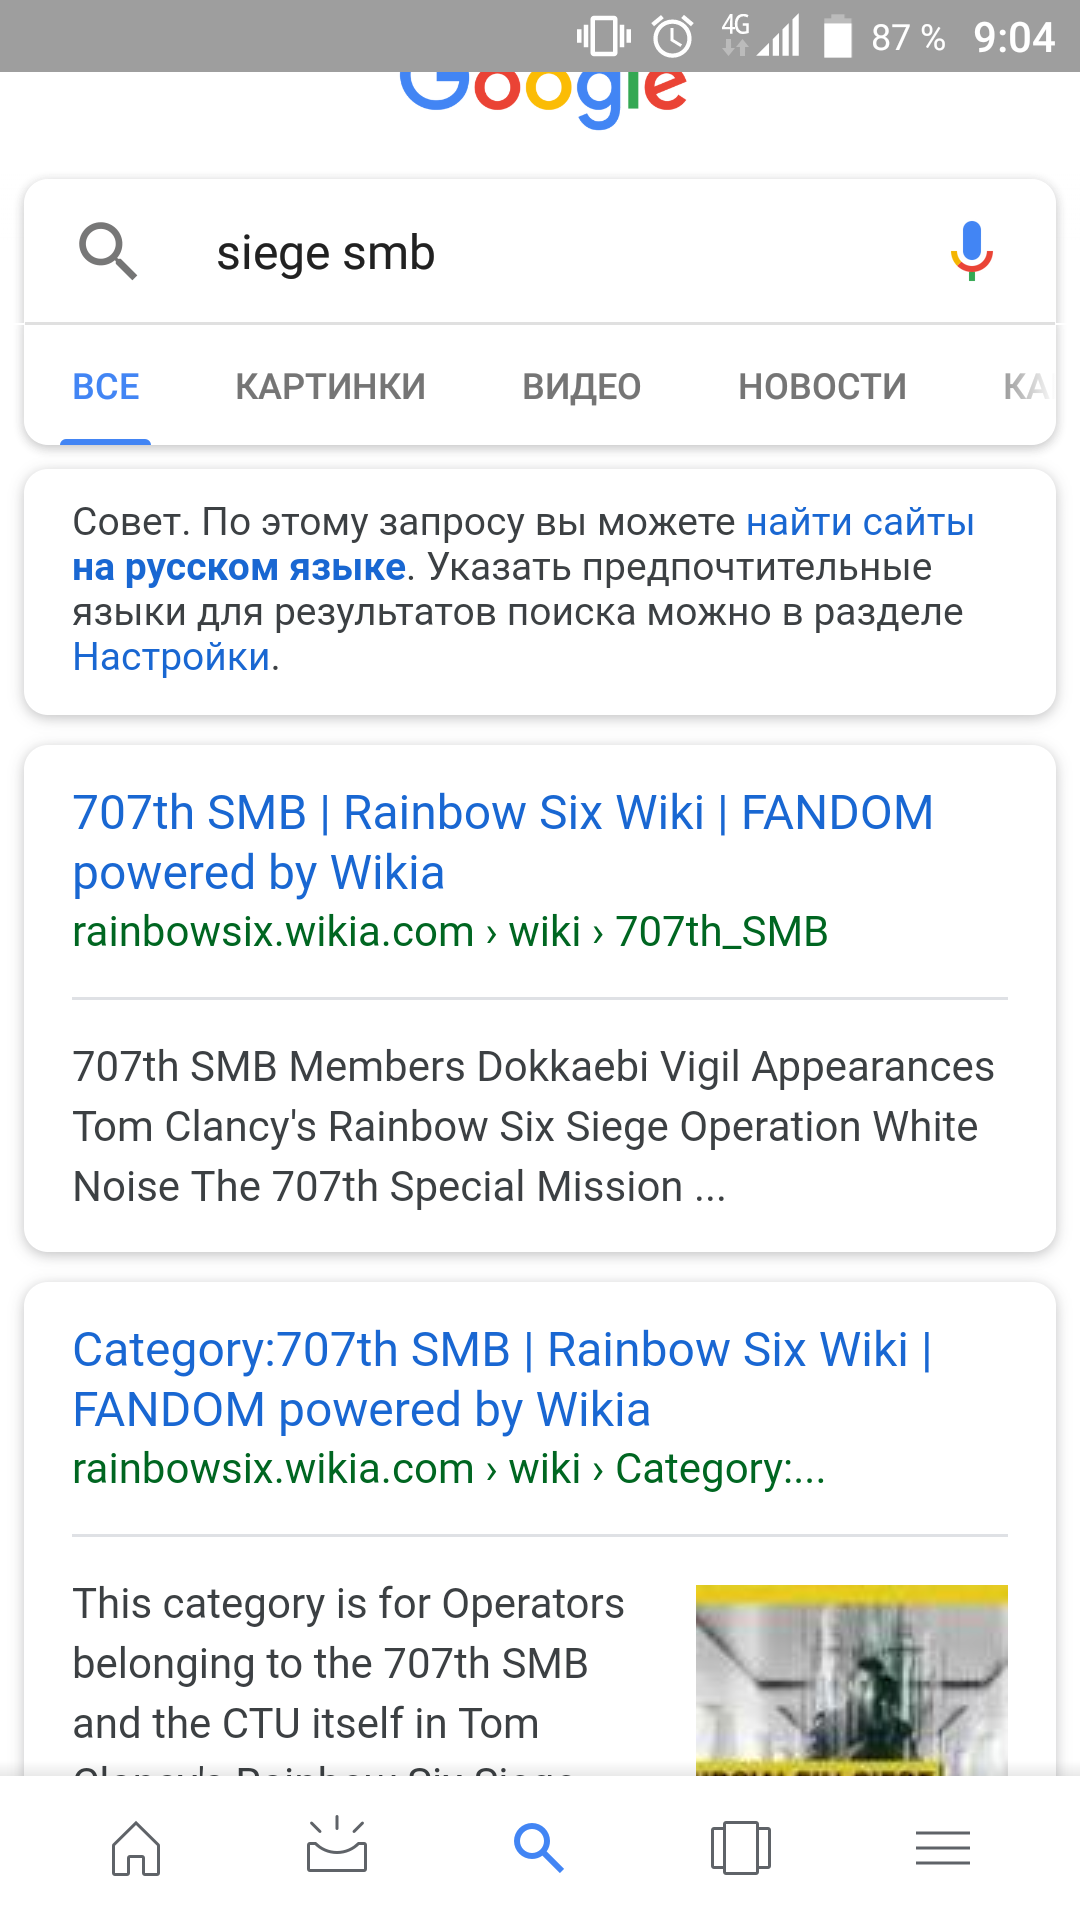Go to browser home screen

click(136, 1847)
